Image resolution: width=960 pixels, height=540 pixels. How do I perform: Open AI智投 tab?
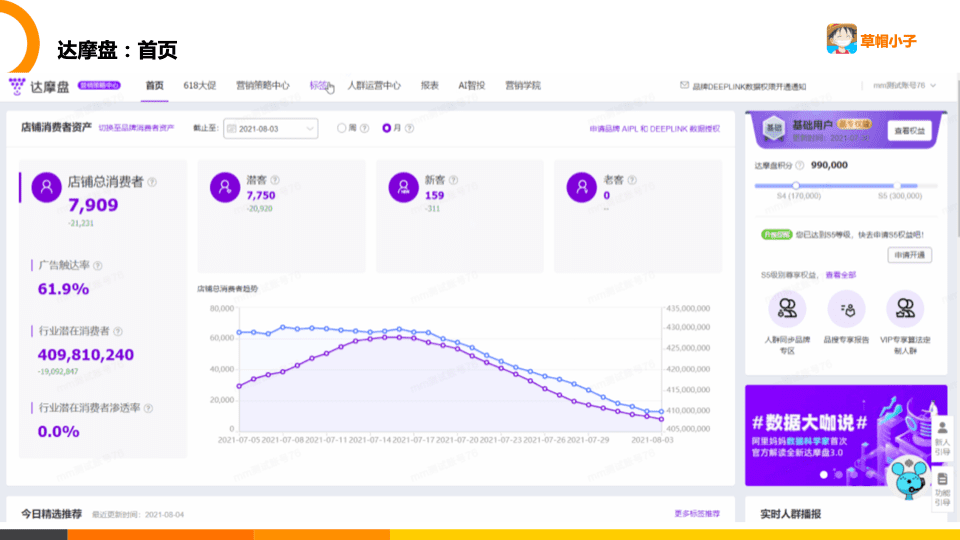point(471,86)
